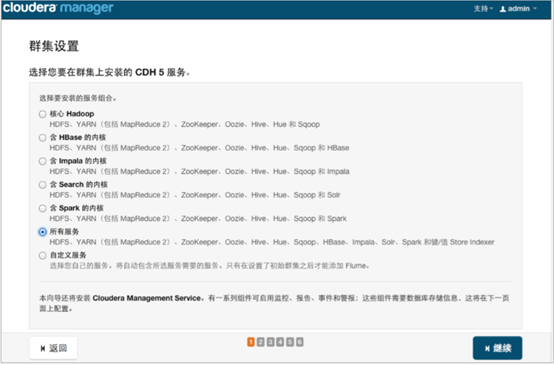Click the 含 Impala 的内核 label

(x=78, y=161)
